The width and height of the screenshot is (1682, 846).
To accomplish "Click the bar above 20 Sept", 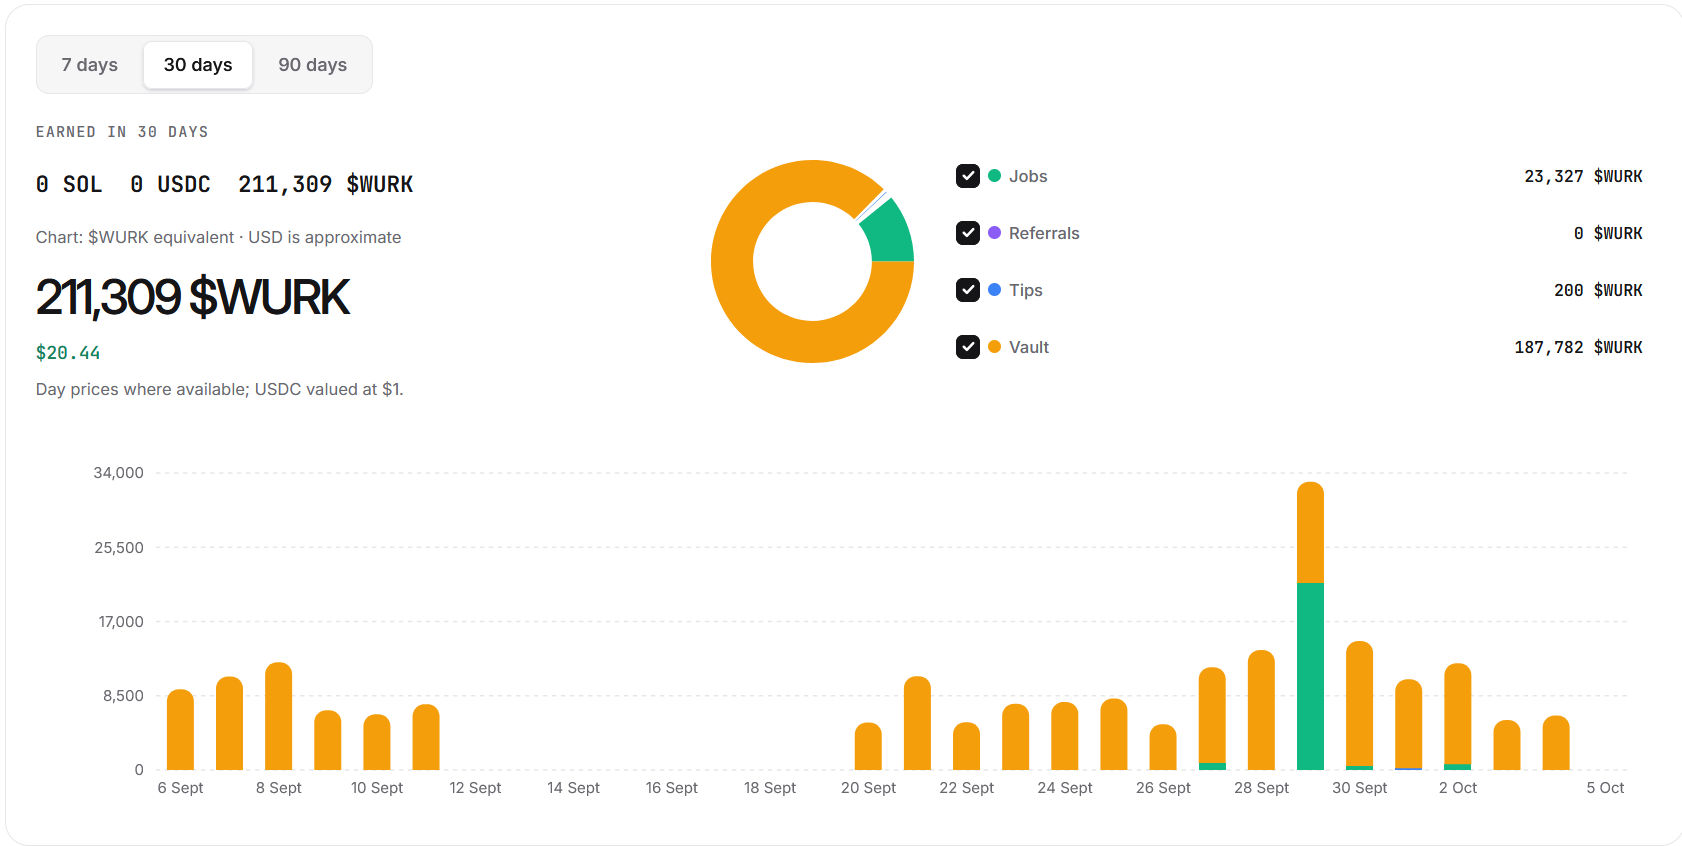I will coord(868,746).
